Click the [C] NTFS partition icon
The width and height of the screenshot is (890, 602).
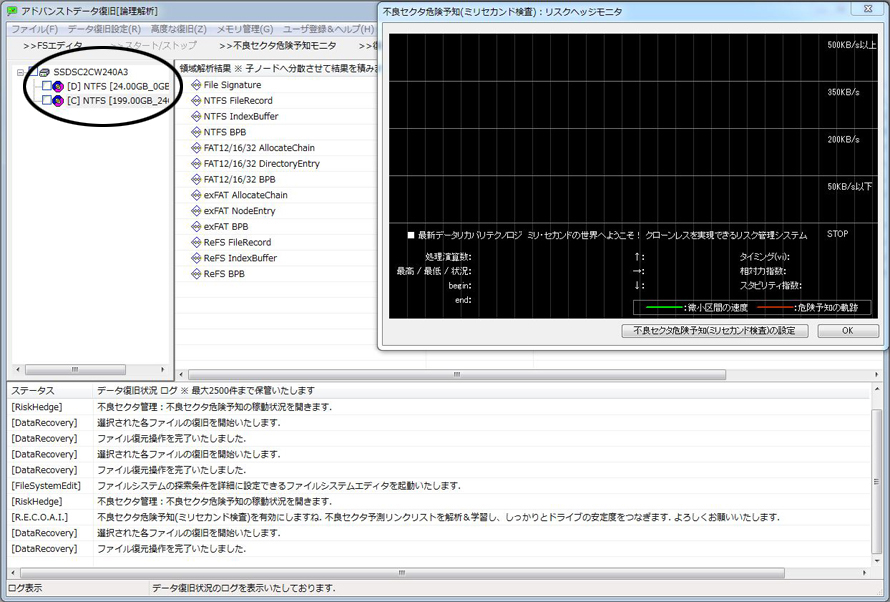58,101
